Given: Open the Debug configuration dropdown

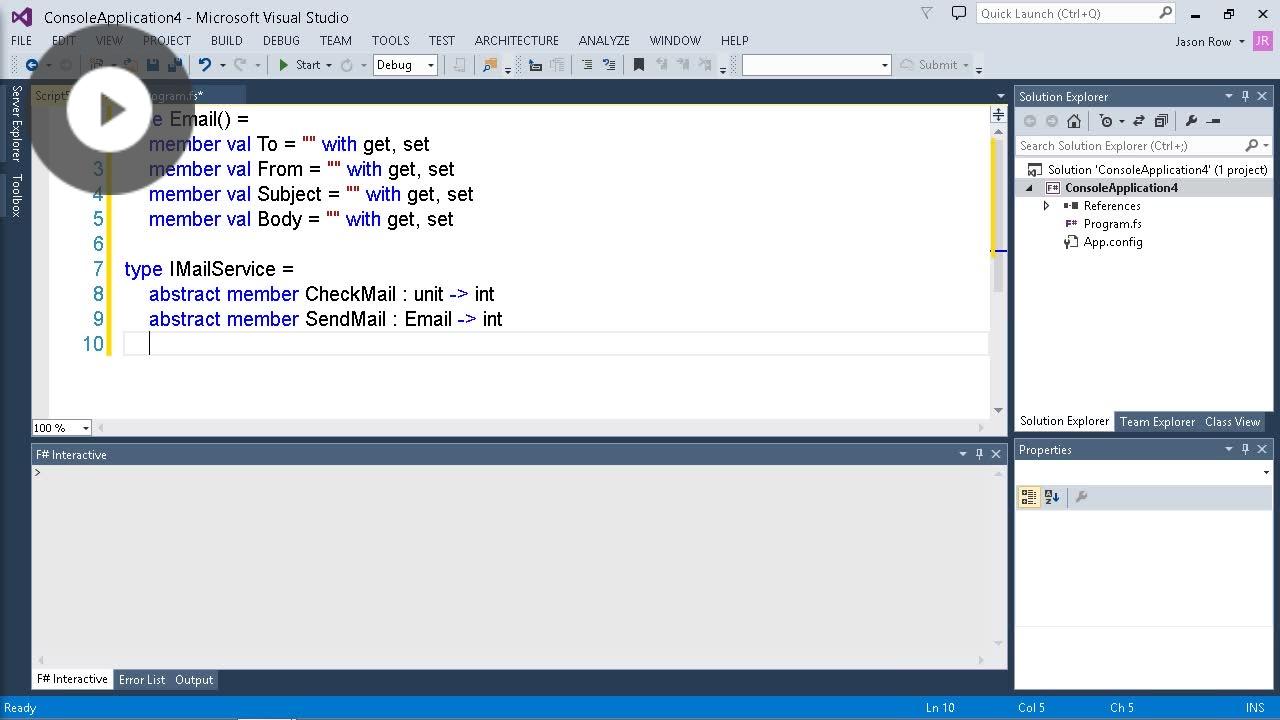Looking at the screenshot, I should click(x=430, y=64).
